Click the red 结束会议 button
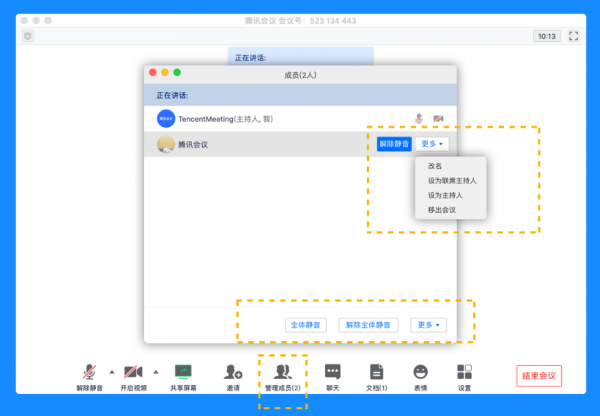600x416 pixels. [537, 376]
